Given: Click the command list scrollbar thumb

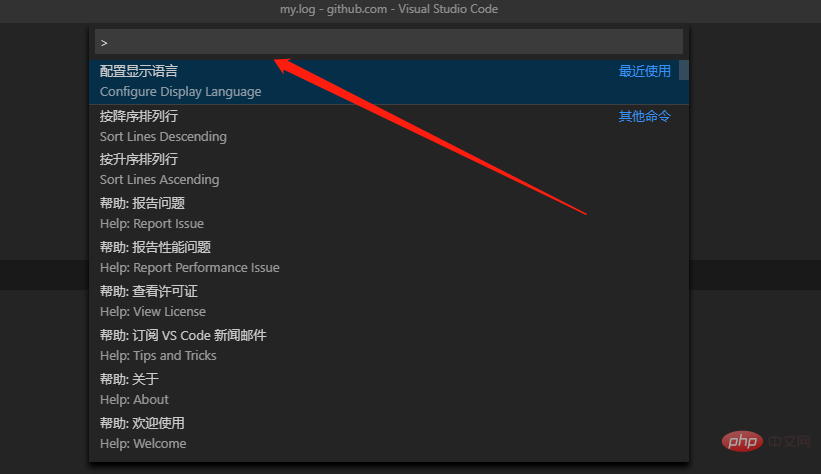Looking at the screenshot, I should [x=684, y=70].
